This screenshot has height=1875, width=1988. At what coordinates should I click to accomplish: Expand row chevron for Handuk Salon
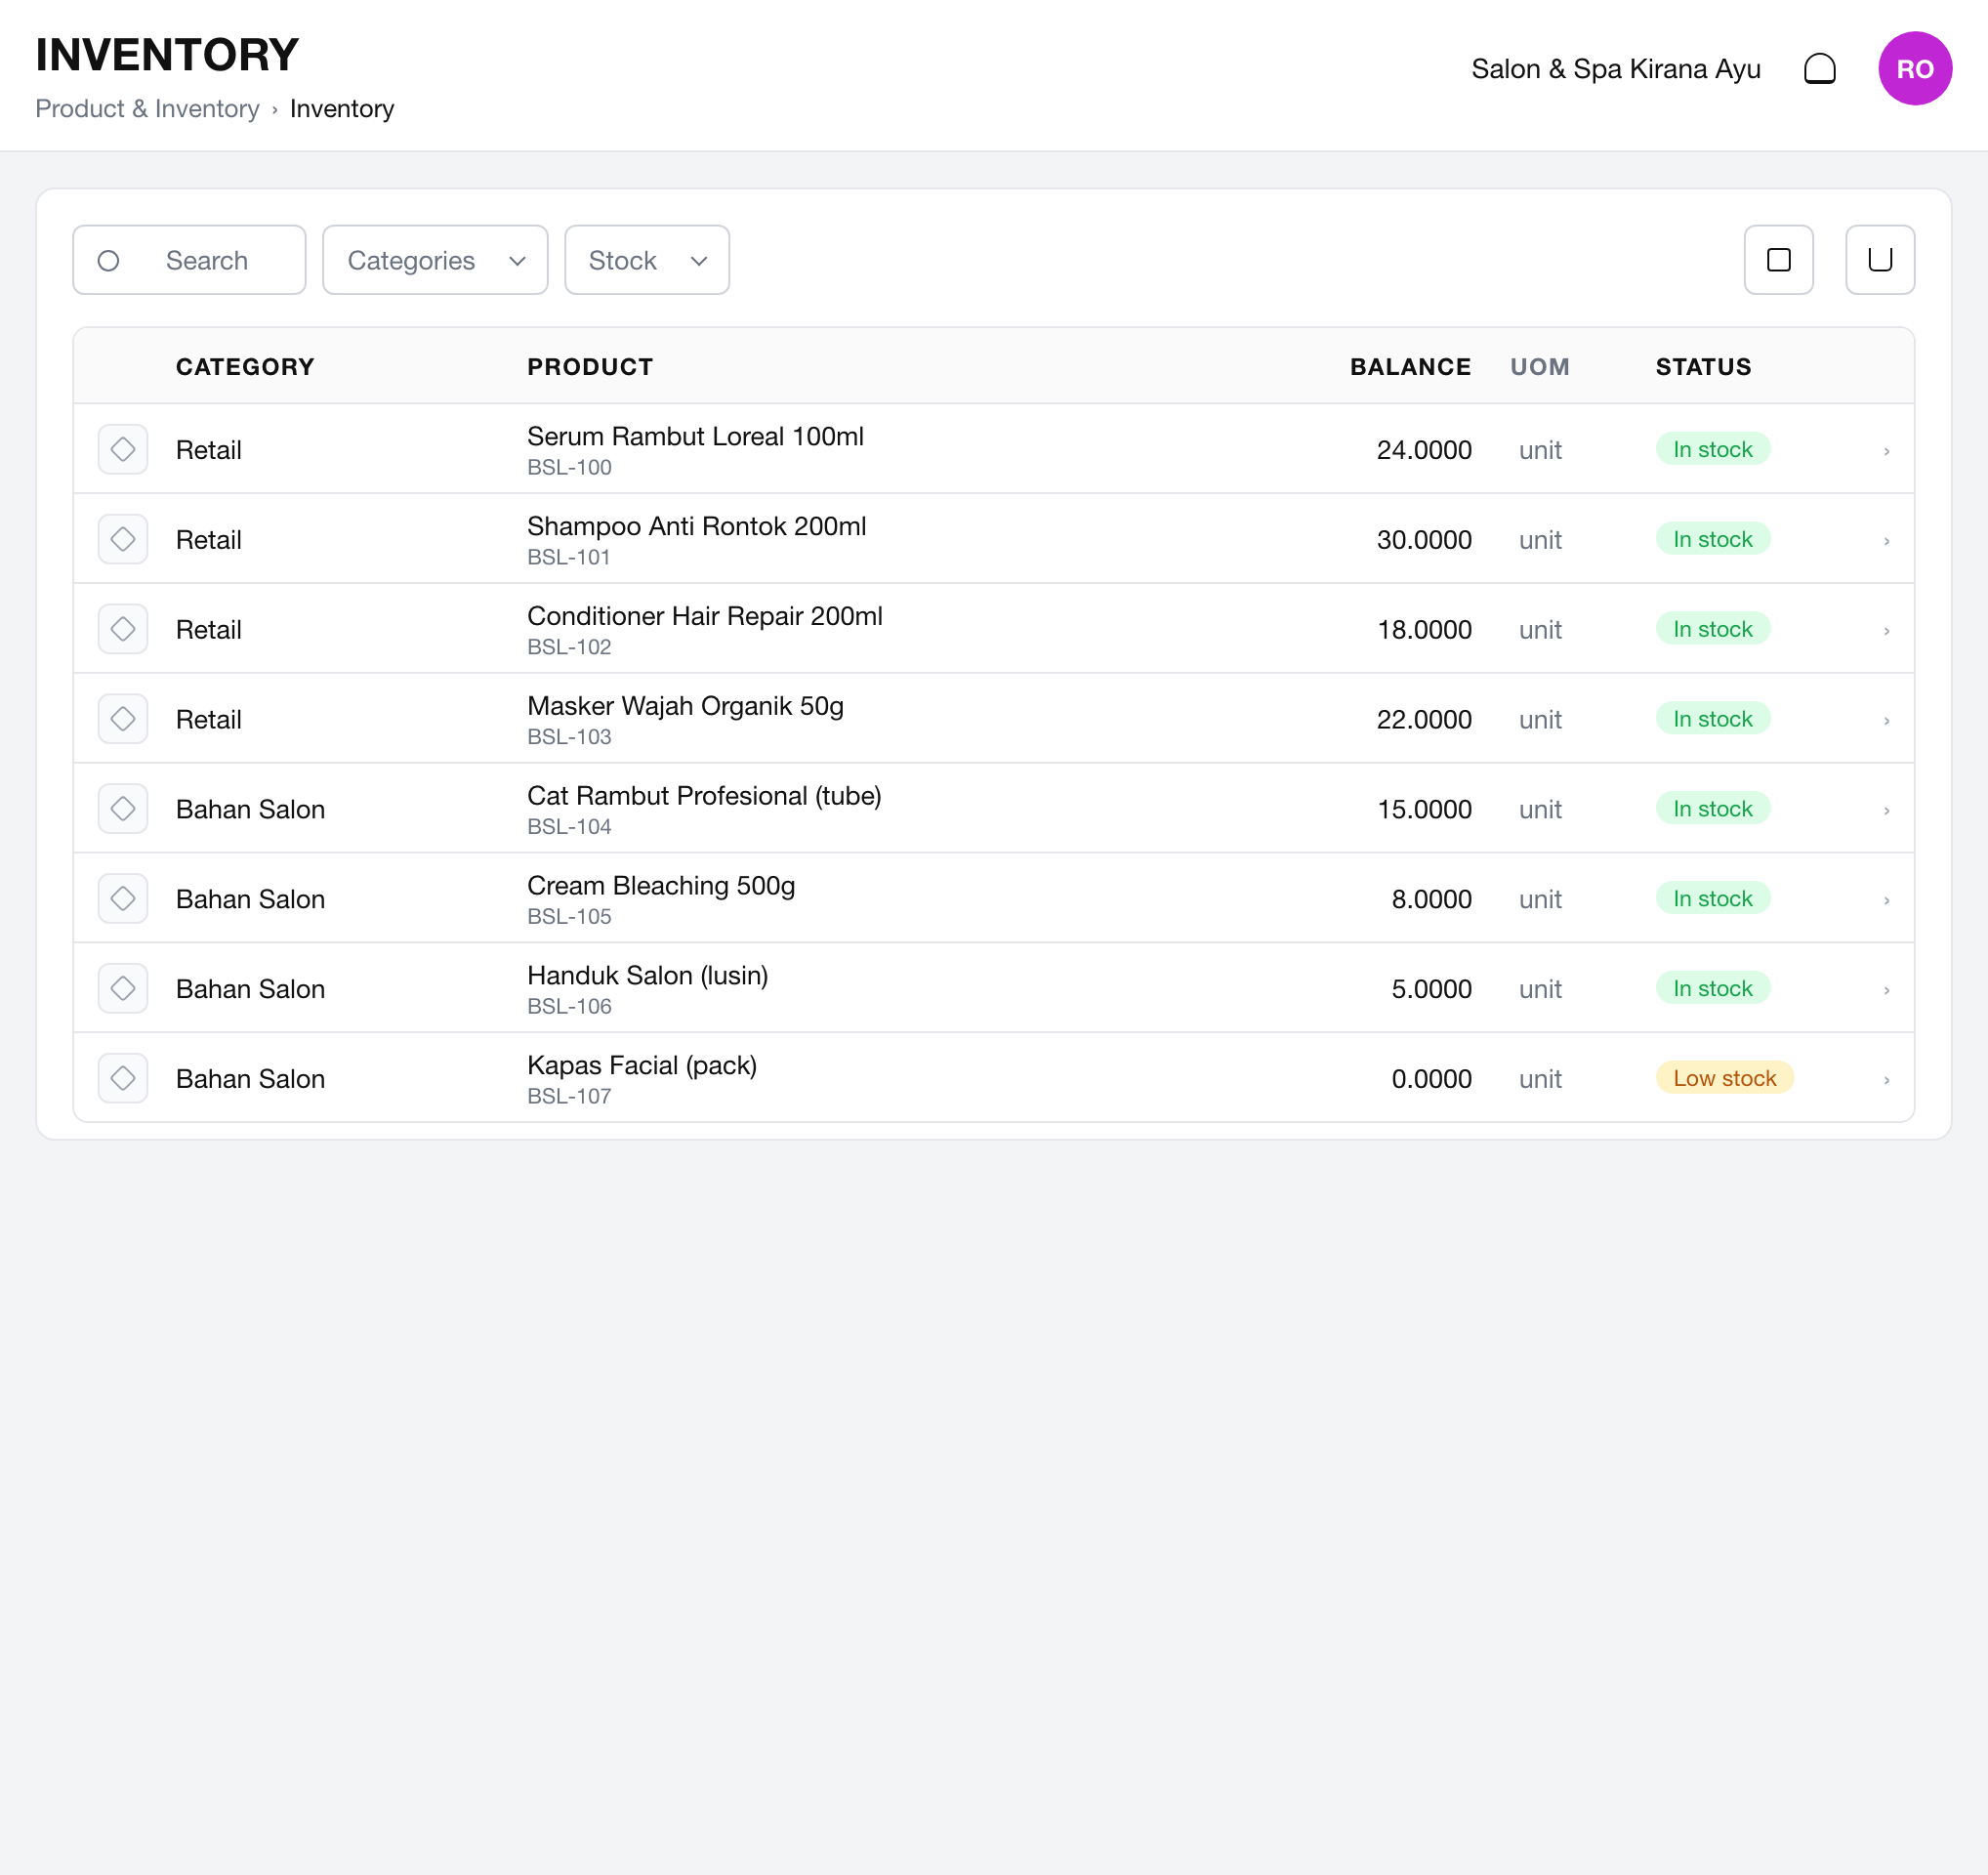coord(1886,990)
